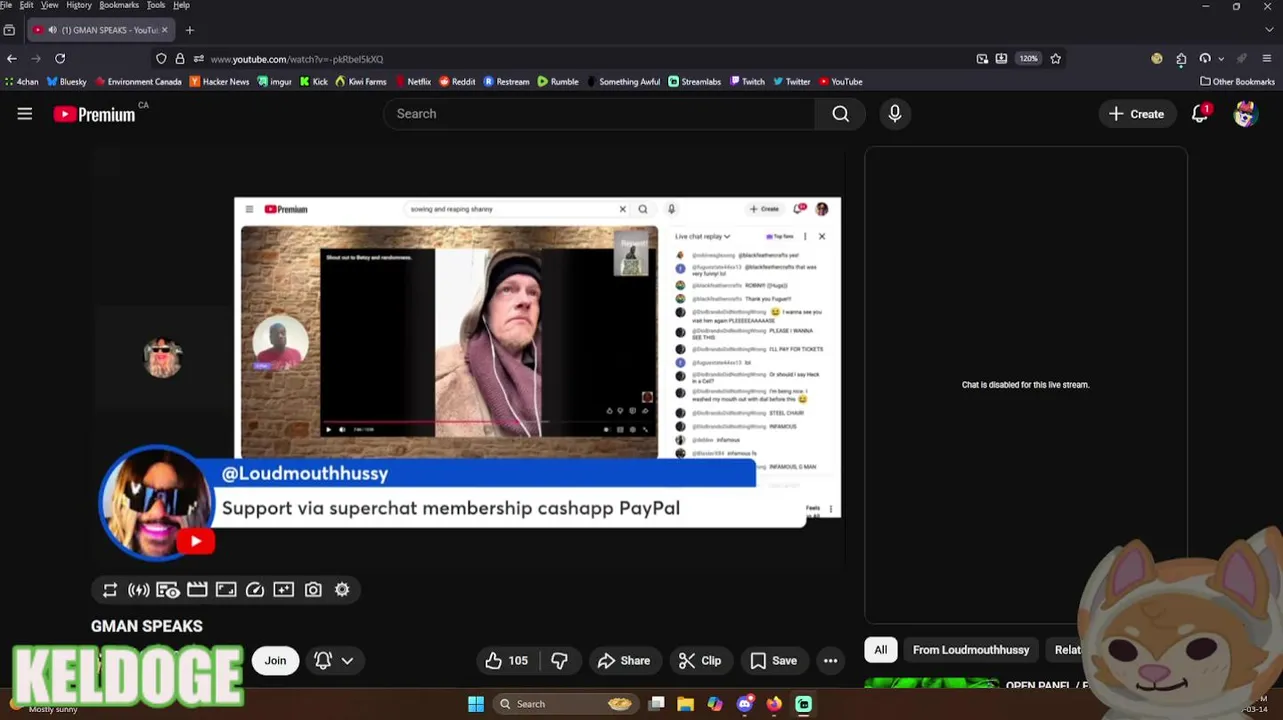Open the Bluesky bookmark

pyautogui.click(x=67, y=82)
